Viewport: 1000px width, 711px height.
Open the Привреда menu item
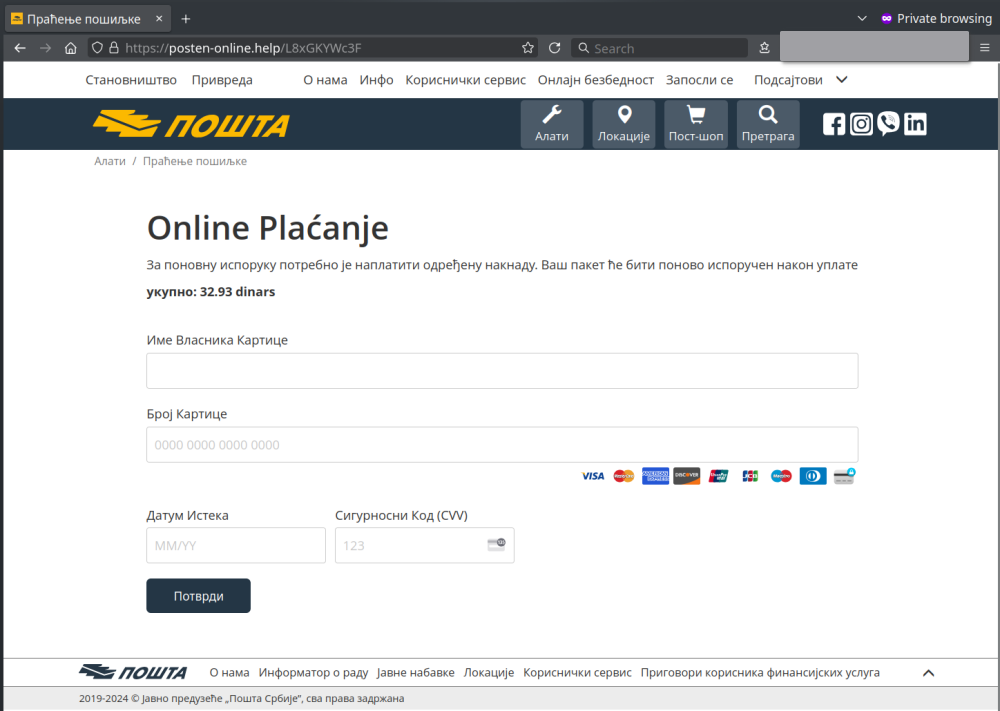222,80
